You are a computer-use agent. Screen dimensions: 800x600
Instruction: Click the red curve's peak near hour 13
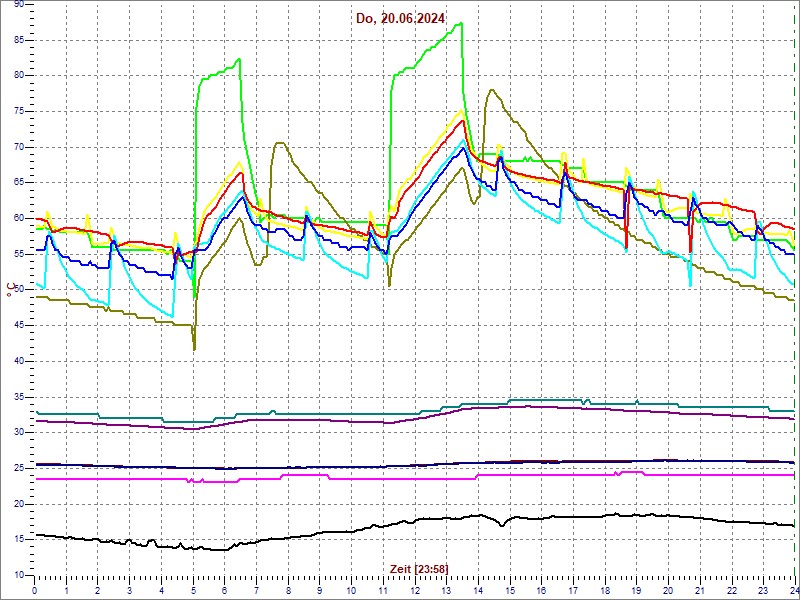(462, 121)
